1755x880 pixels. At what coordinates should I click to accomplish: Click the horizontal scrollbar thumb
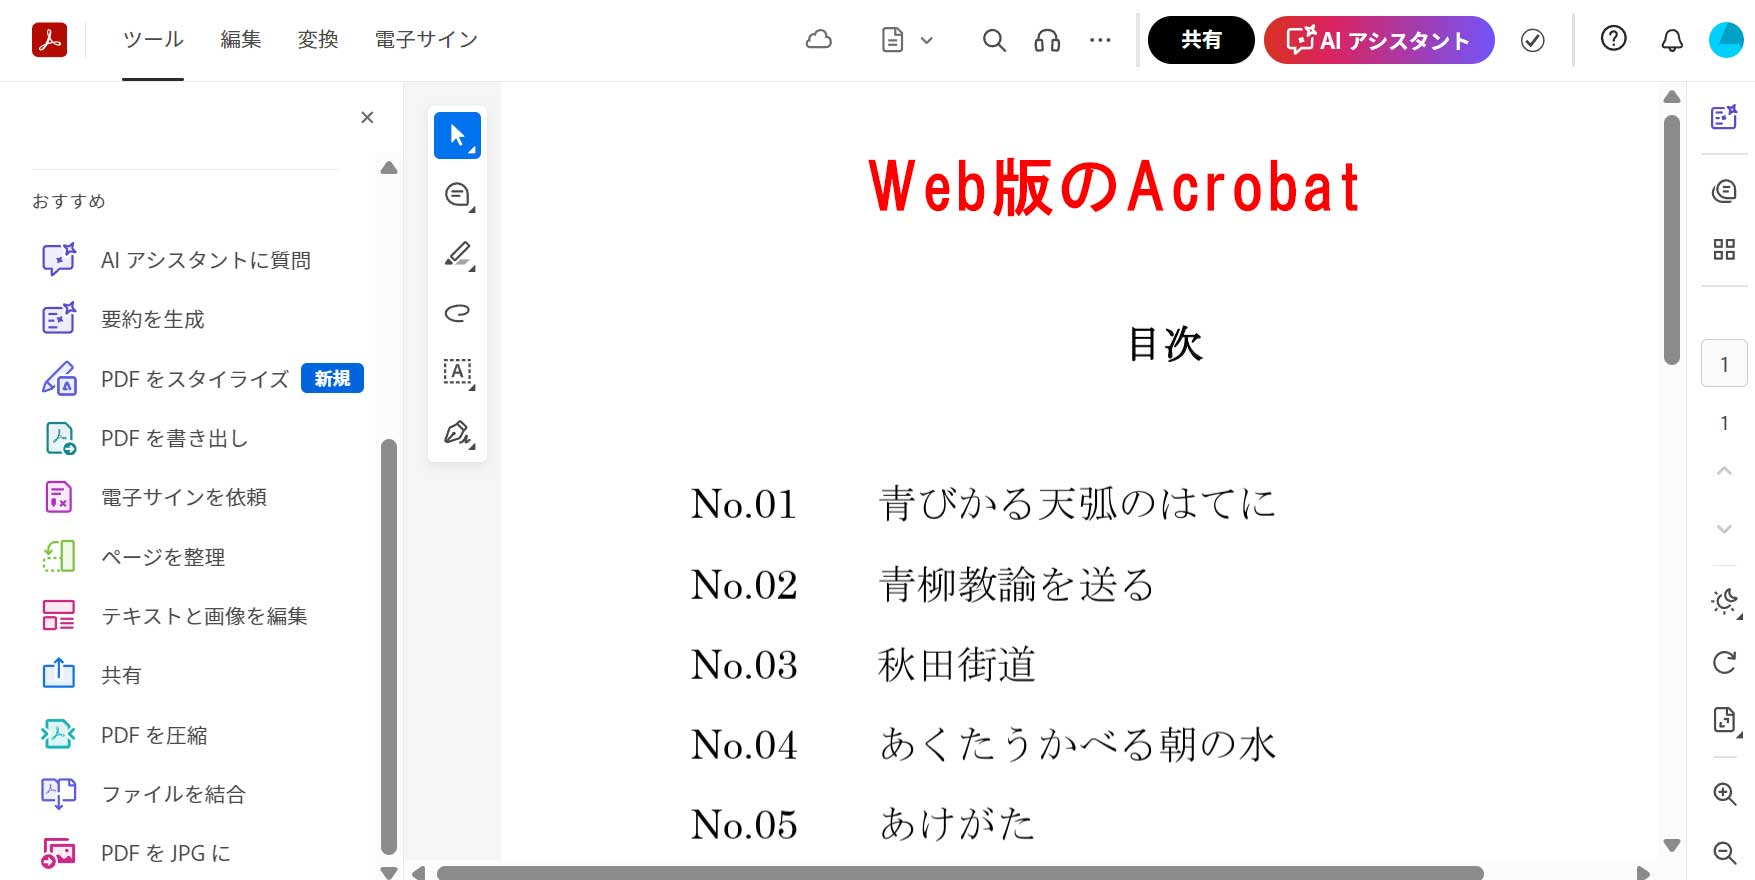click(960, 873)
